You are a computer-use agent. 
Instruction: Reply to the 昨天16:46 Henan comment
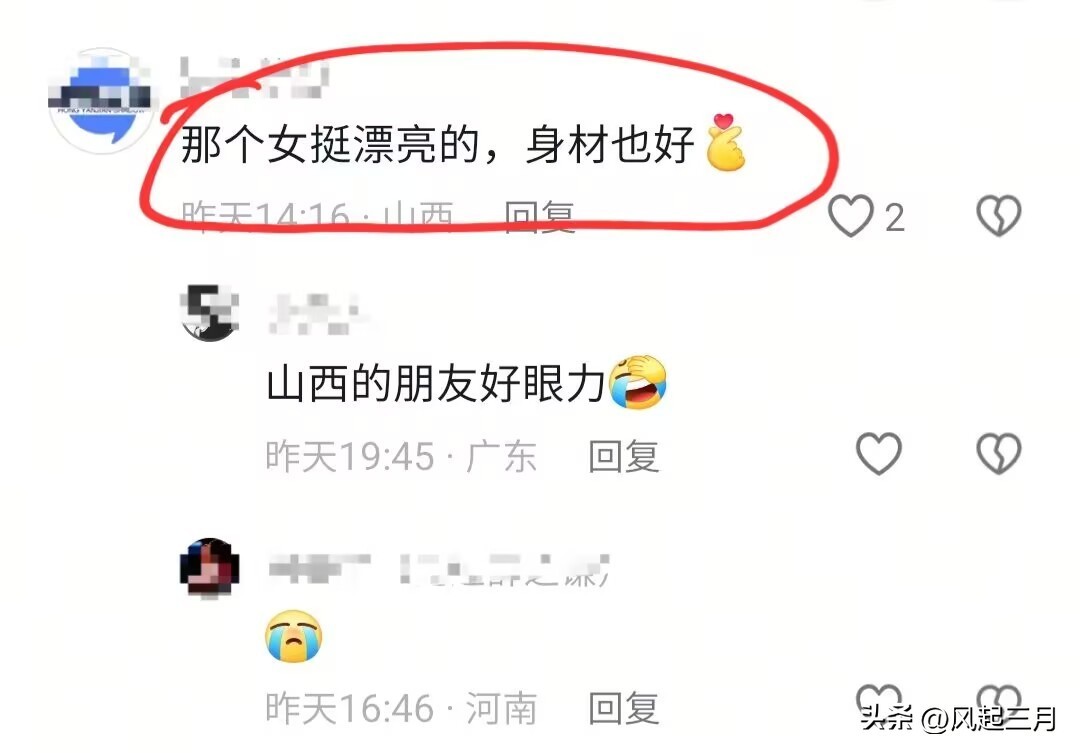tap(624, 708)
